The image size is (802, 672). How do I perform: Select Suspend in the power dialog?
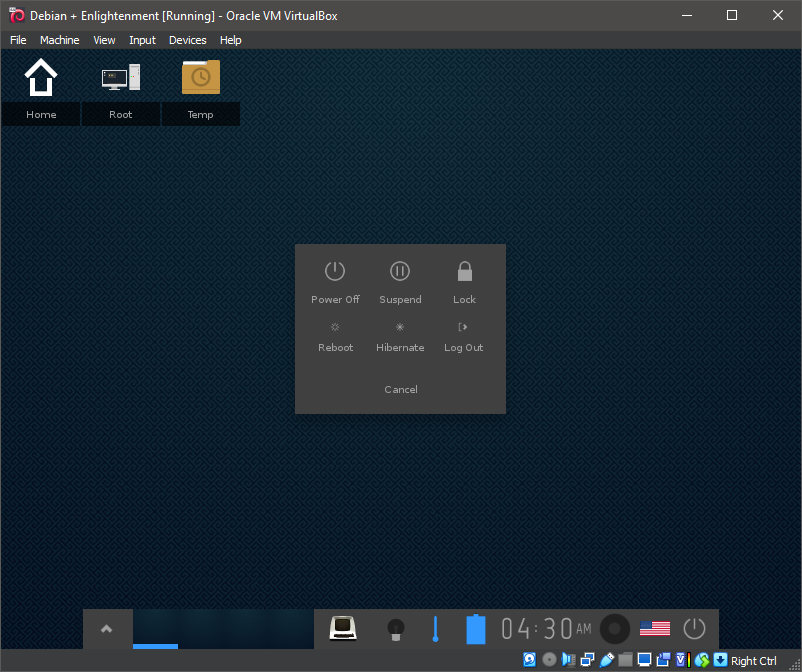[x=400, y=272]
